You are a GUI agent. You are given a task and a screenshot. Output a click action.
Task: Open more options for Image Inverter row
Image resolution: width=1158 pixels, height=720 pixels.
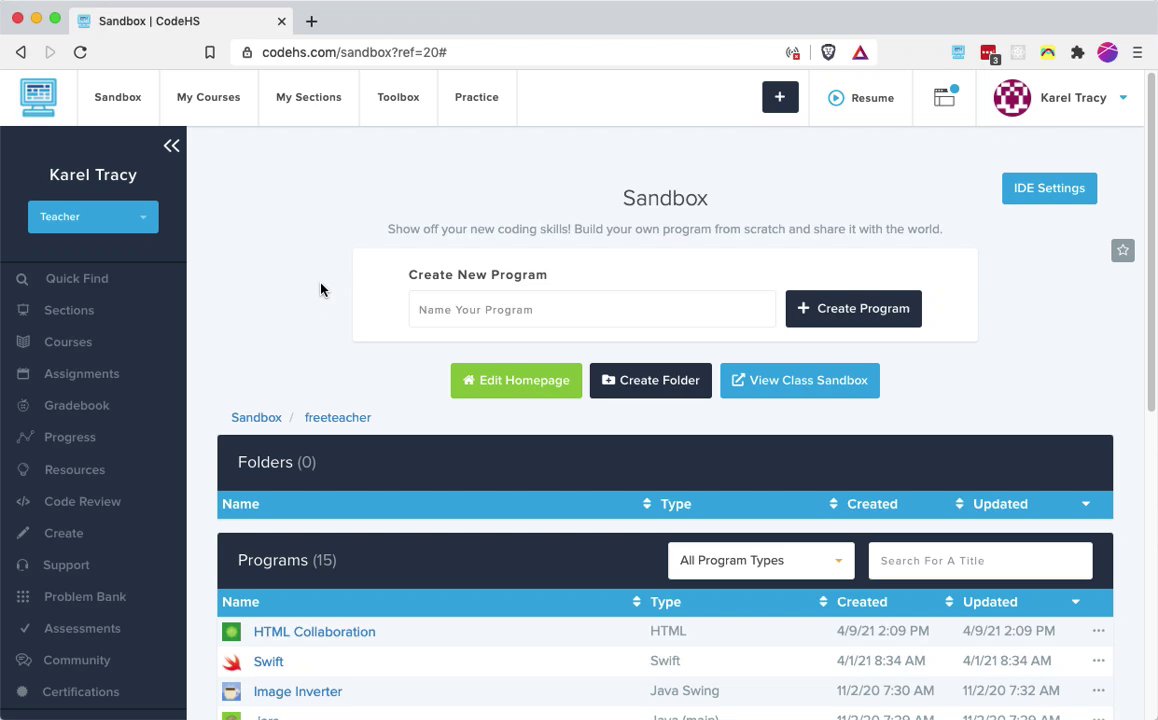[x=1098, y=690]
